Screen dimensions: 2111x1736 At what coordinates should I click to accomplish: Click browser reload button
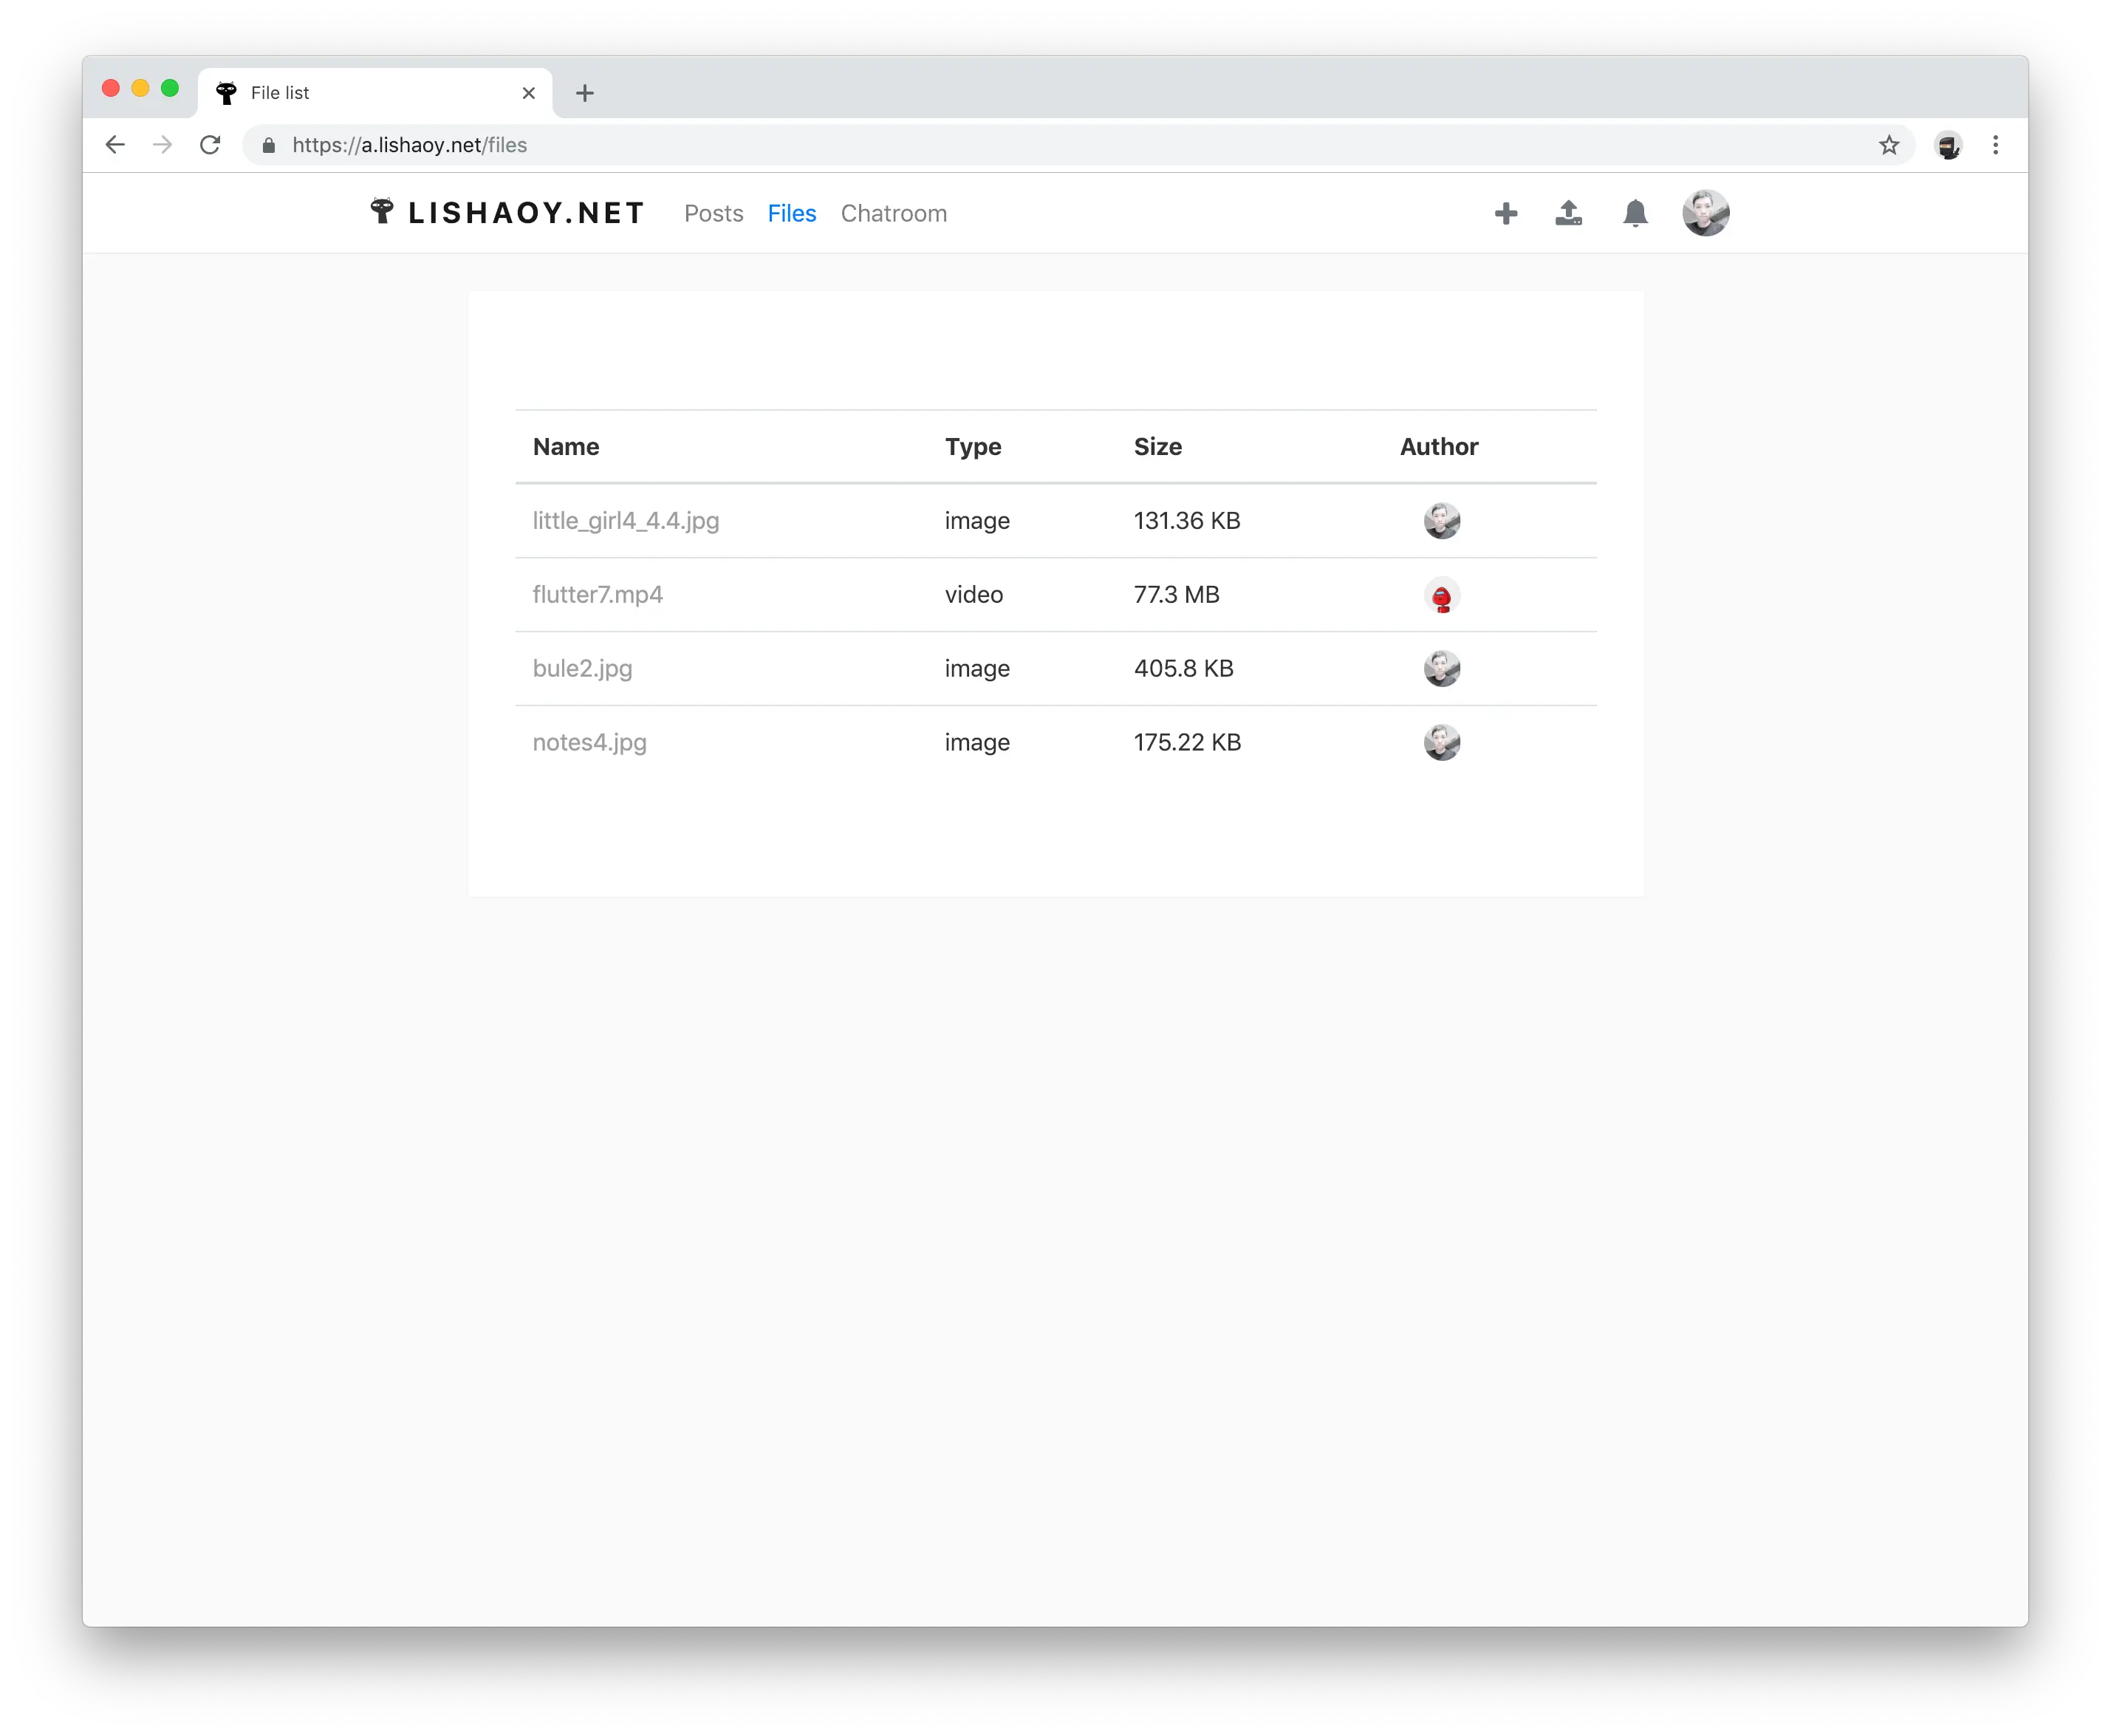(210, 145)
